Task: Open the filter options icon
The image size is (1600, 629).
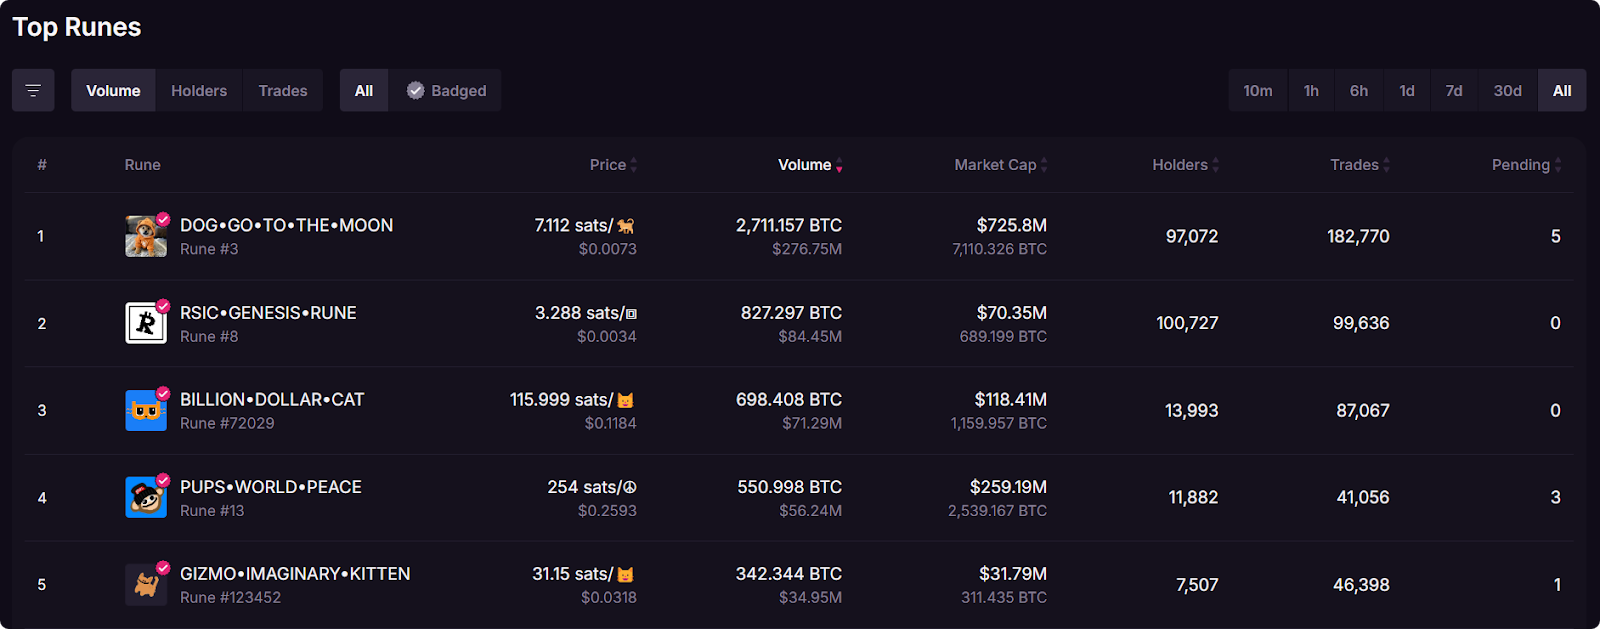Action: point(33,91)
